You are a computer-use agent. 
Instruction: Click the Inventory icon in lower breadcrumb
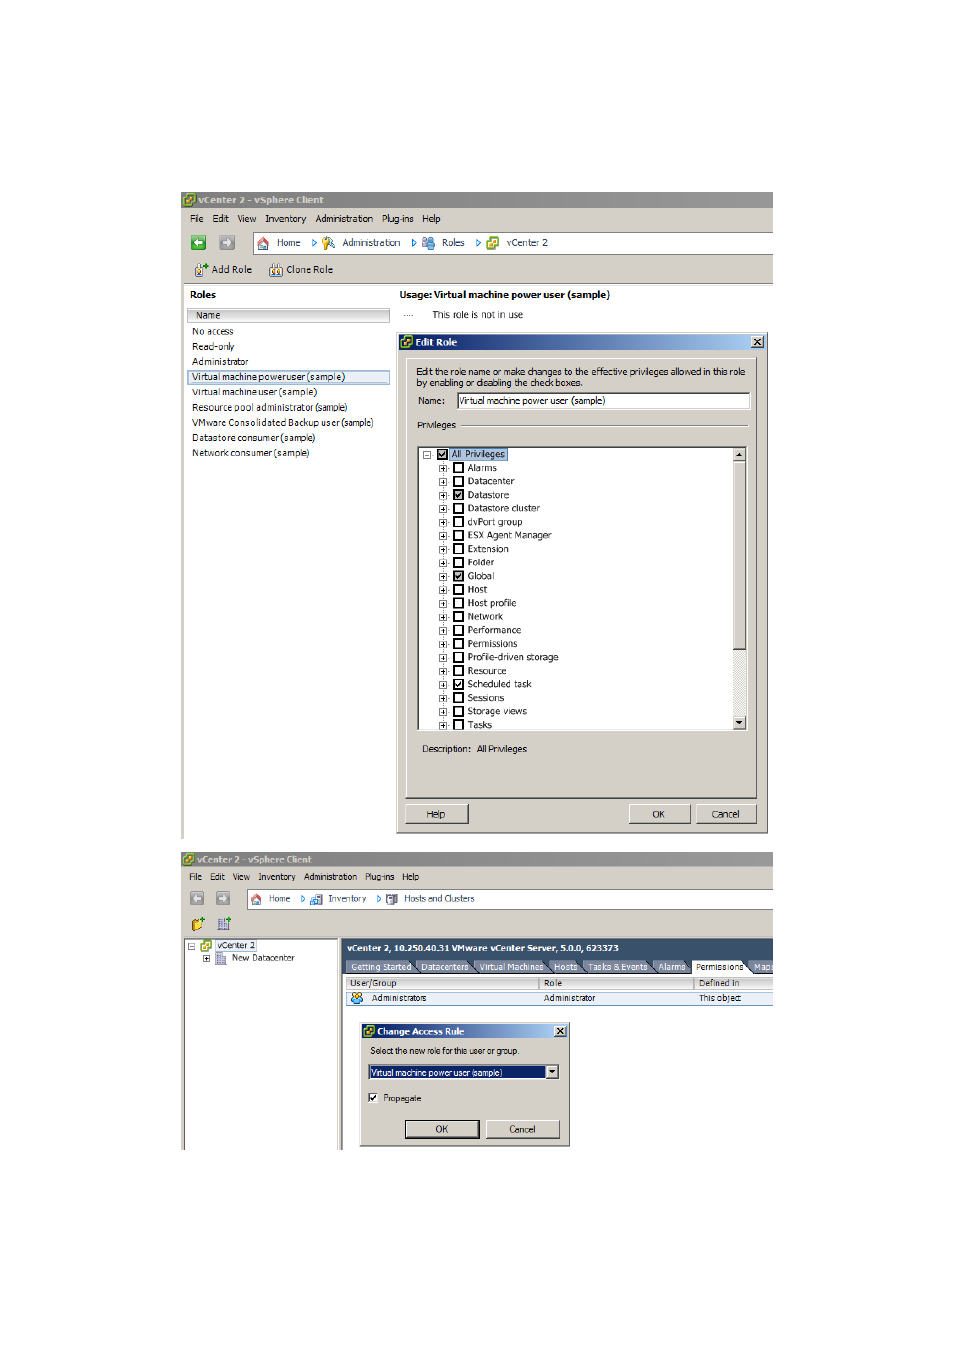tap(316, 899)
